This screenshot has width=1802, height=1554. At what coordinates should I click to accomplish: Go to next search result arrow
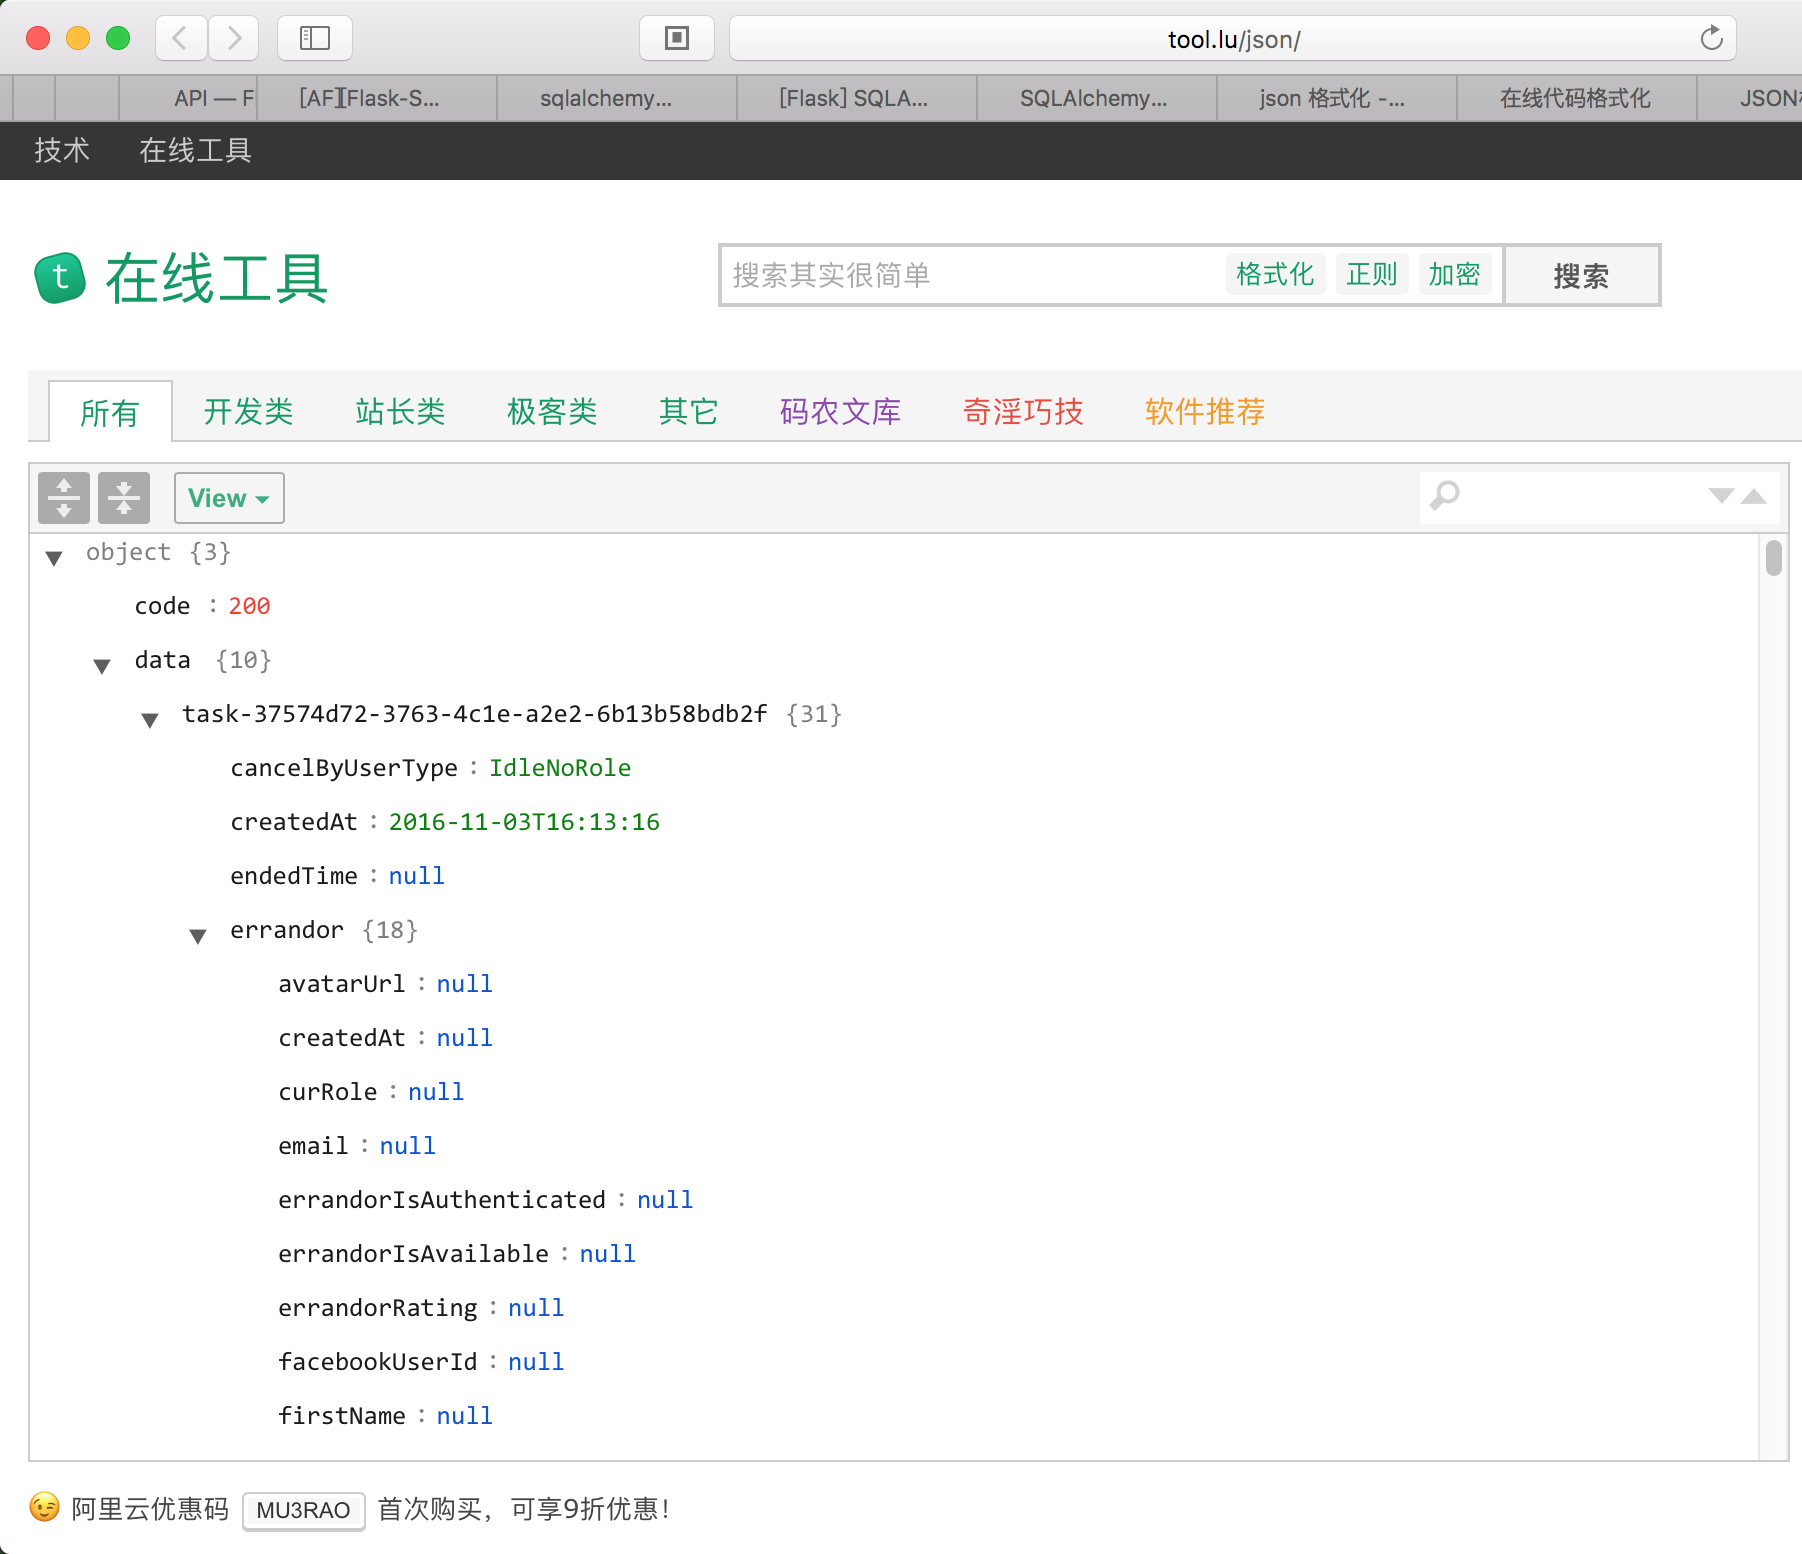tap(1721, 496)
